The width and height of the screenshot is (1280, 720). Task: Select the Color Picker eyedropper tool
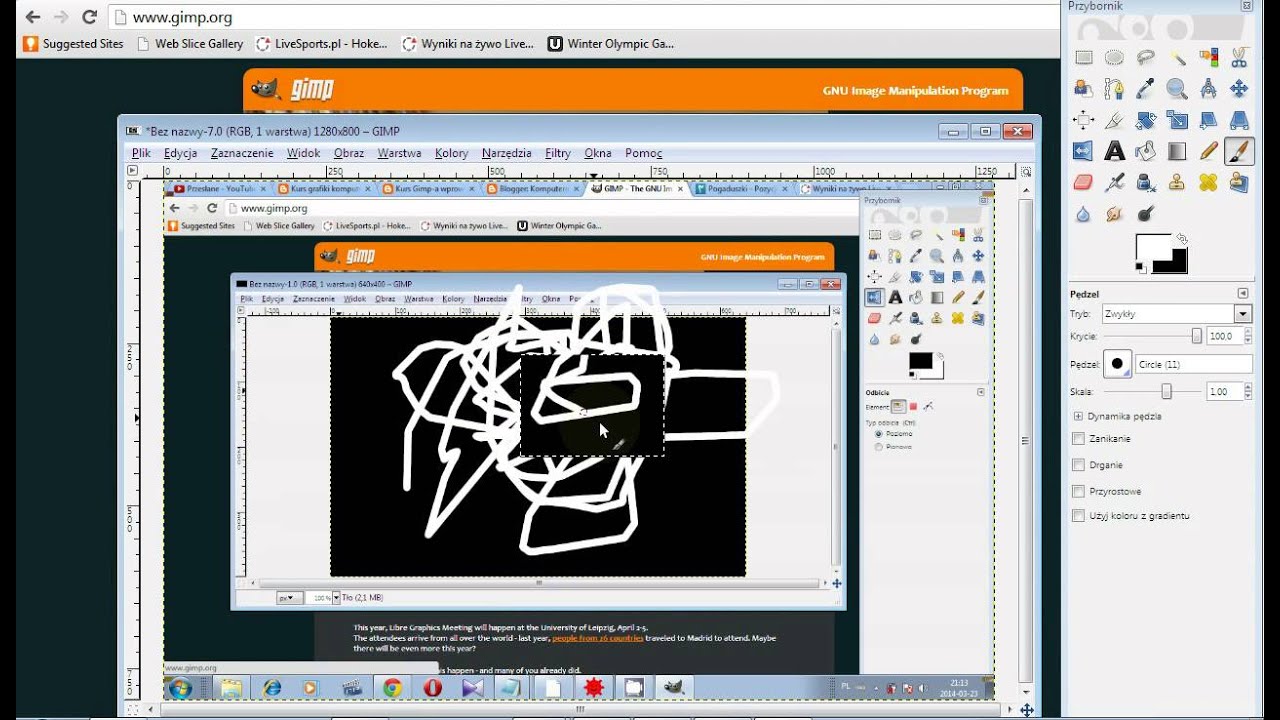pos(1146,89)
